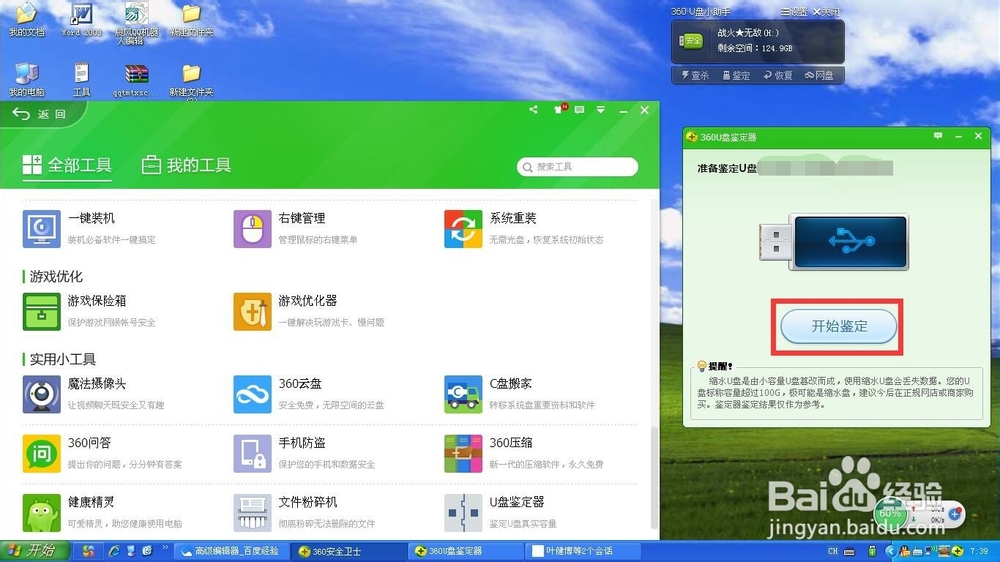Screen dimensions: 1000x562
Task: Open the 手机防盗 phone lock icon
Action: coord(252,454)
